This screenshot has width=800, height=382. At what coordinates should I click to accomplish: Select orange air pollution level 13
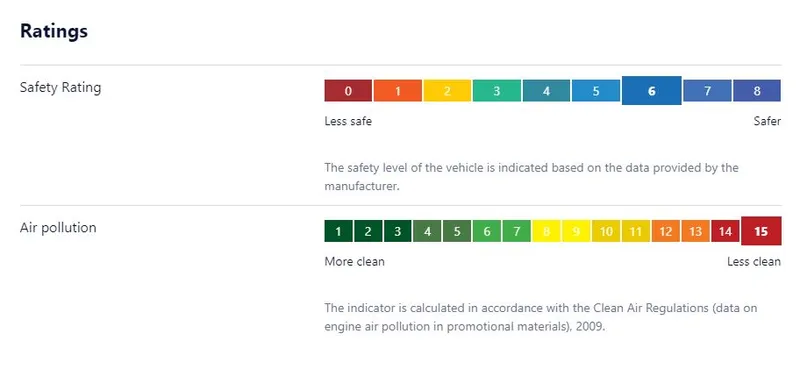(695, 231)
